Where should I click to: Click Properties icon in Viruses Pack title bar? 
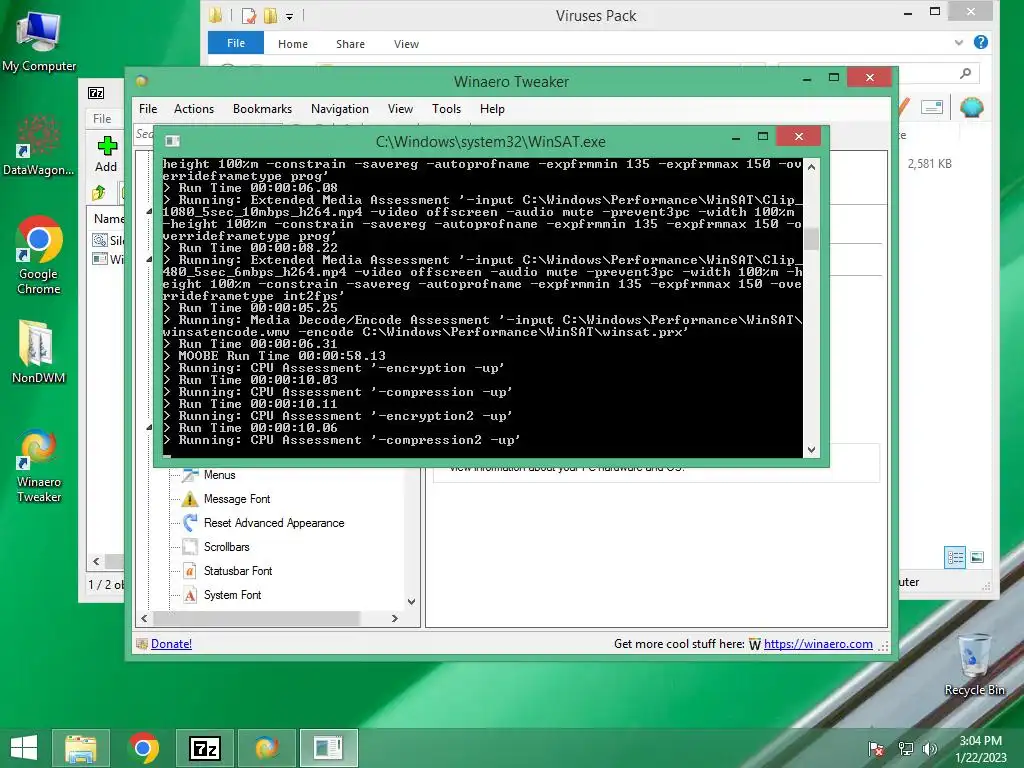[248, 15]
